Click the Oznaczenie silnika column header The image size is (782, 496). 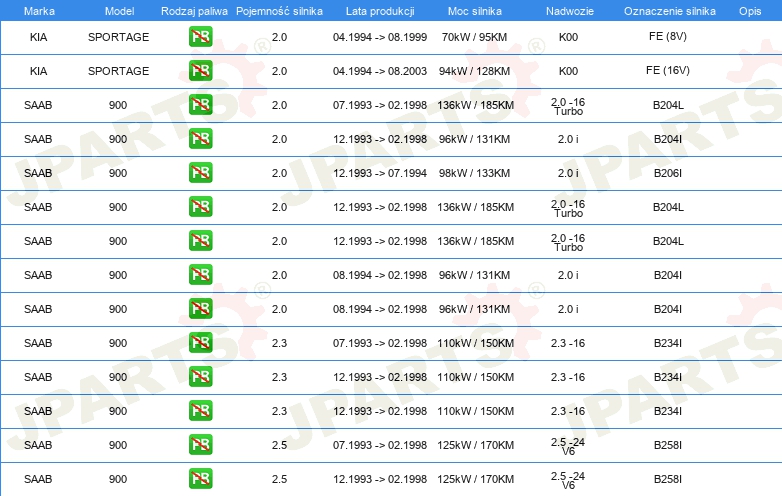[670, 11]
